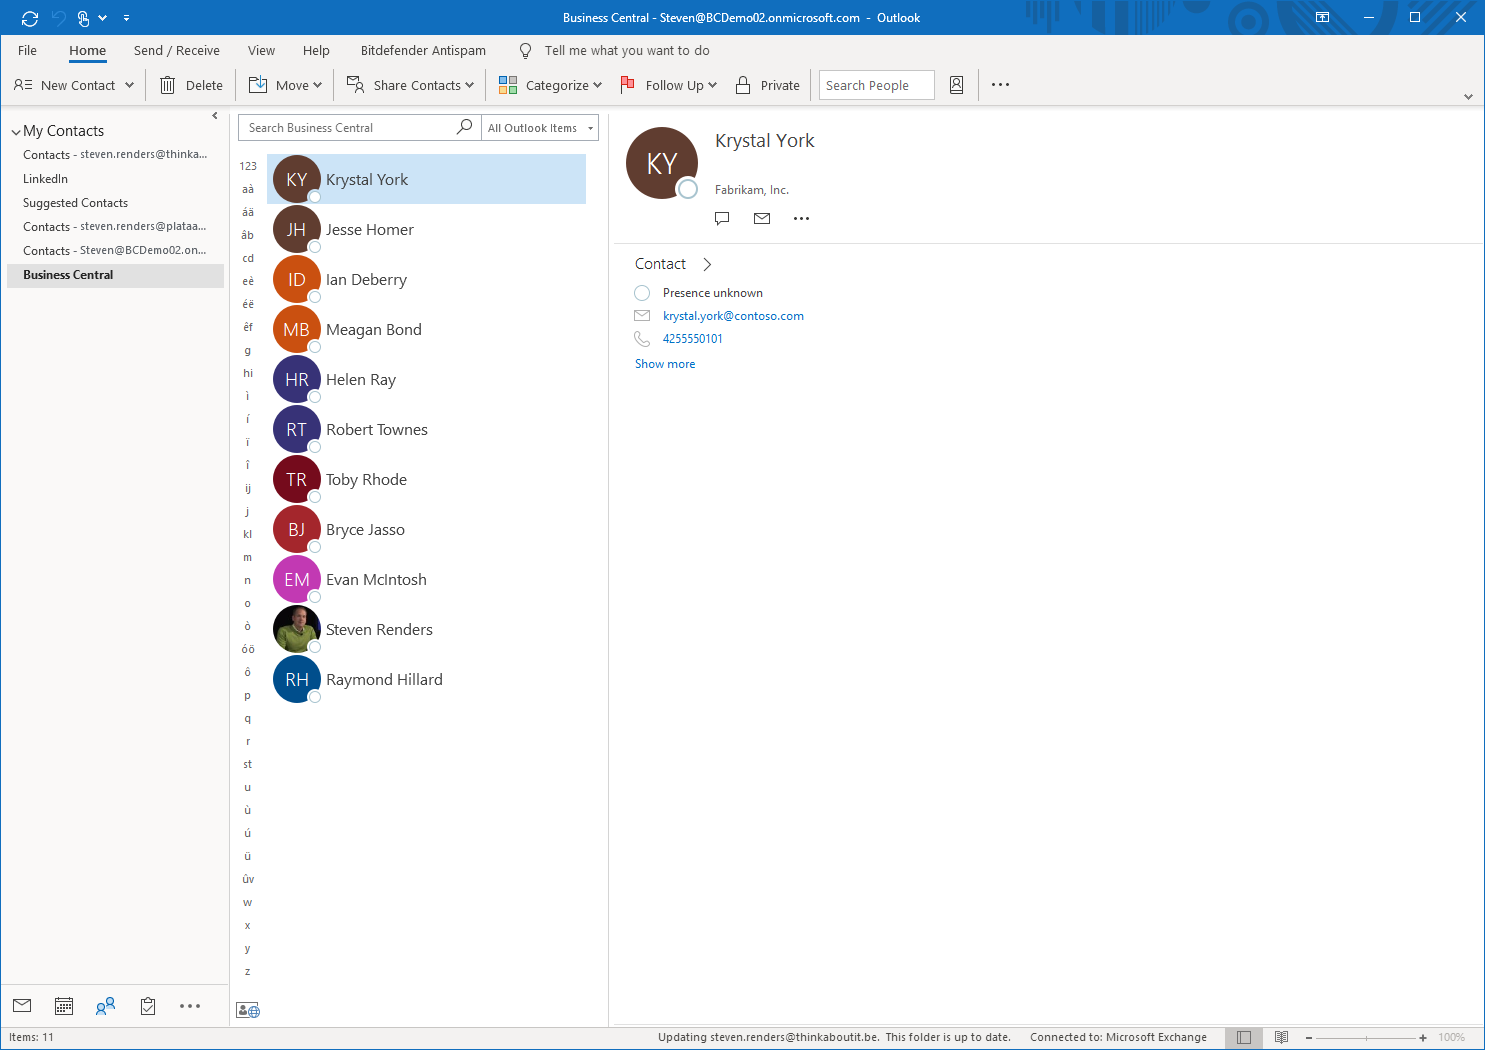Click the ribbon more commands ellipsis

[1000, 85]
